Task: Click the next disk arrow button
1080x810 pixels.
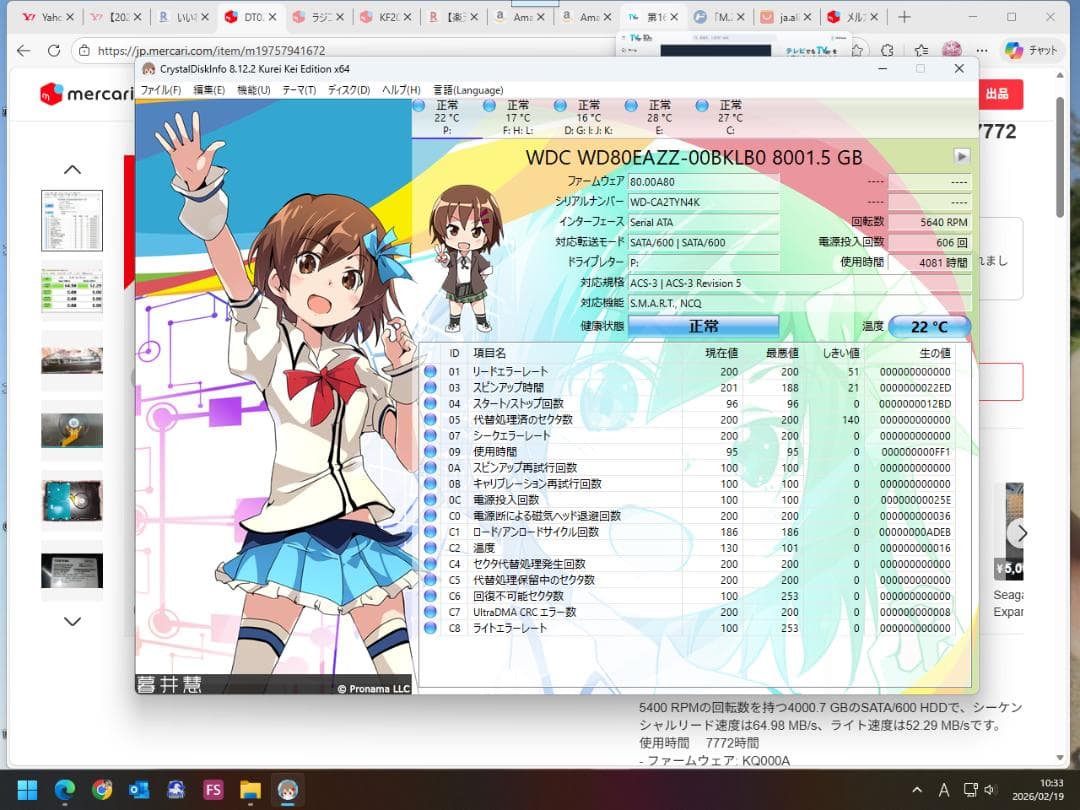Action: point(961,156)
